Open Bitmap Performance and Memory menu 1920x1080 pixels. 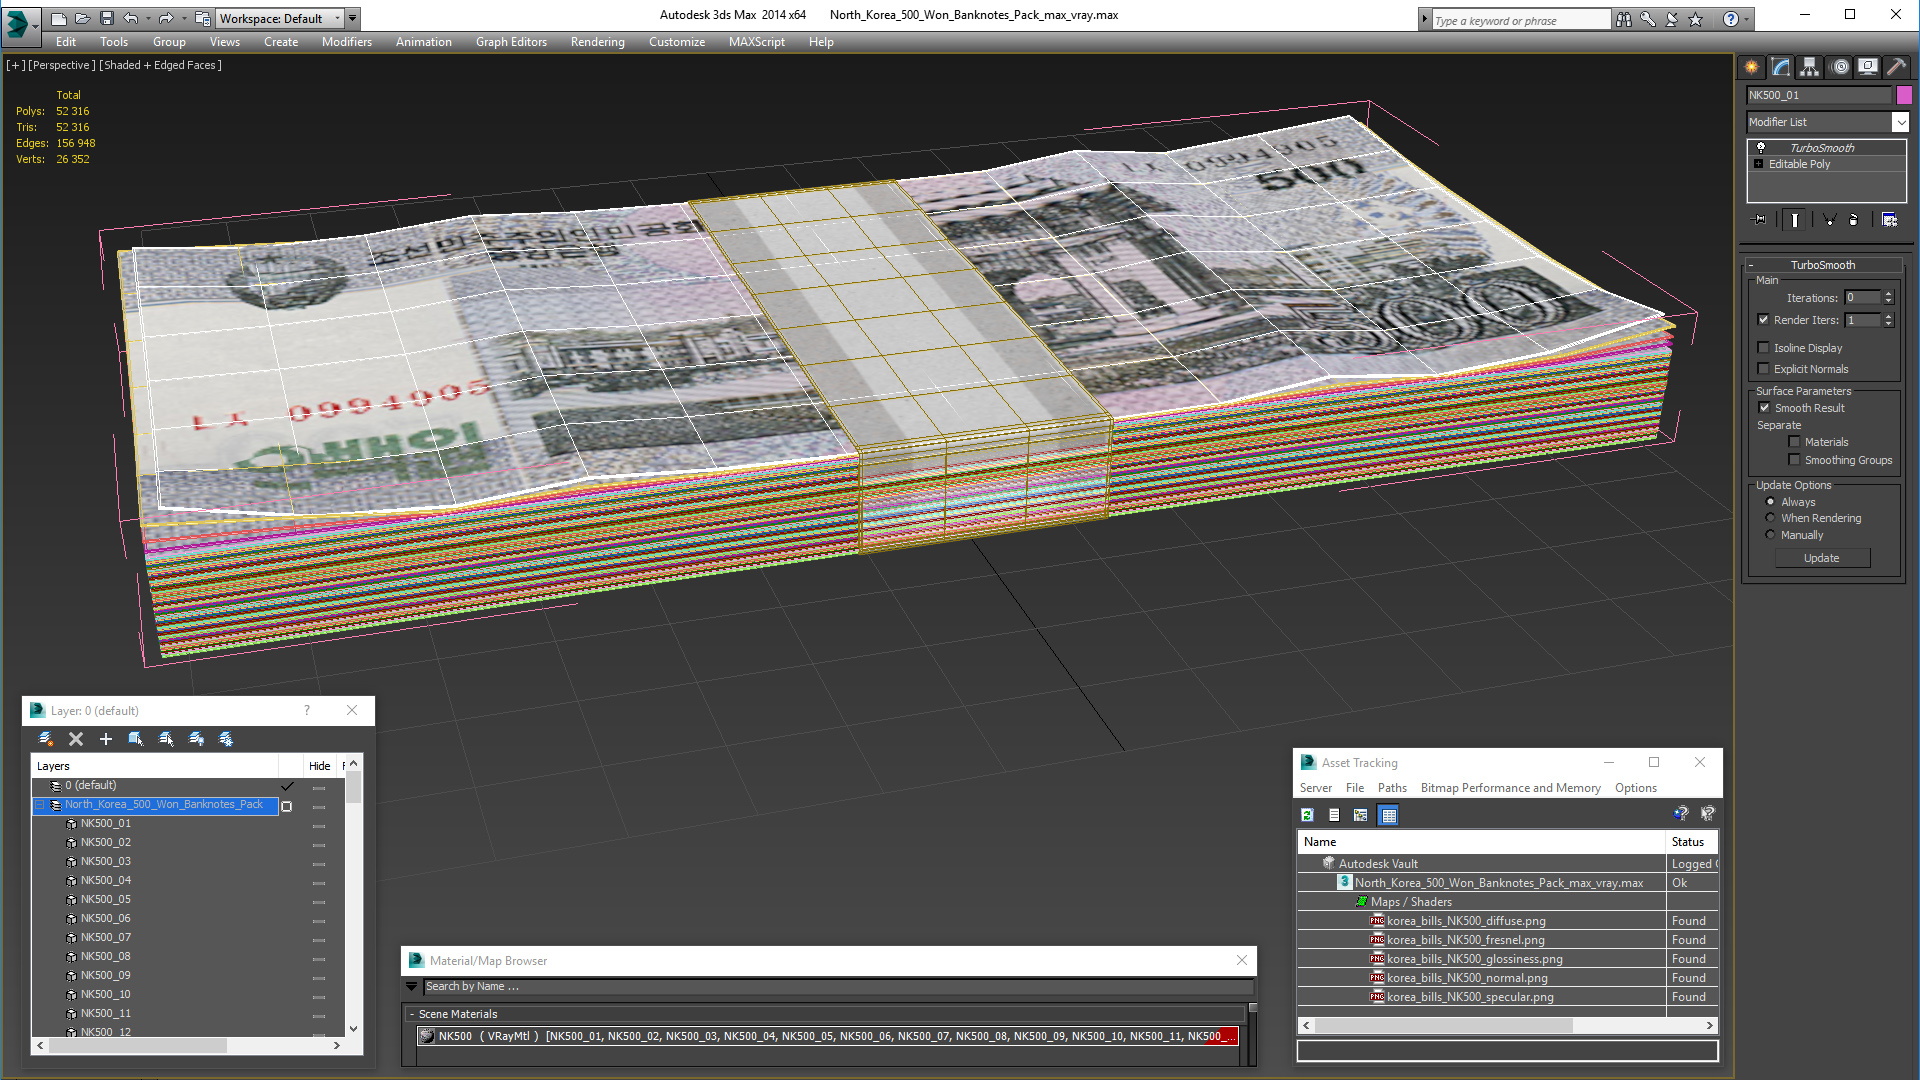[1510, 788]
